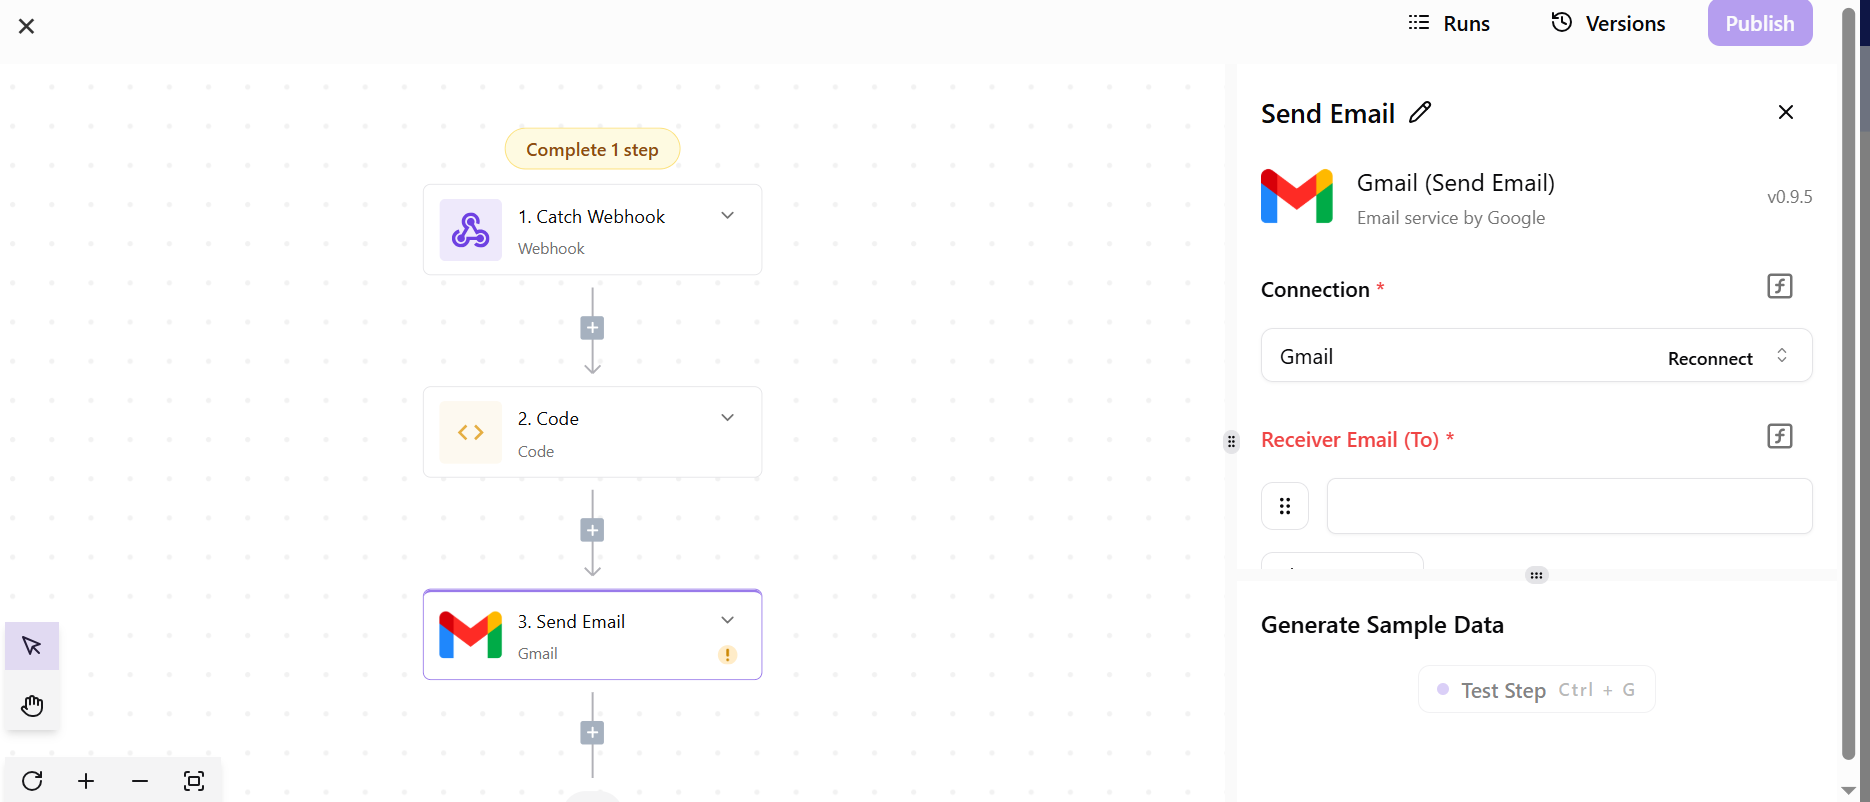Click the Receiver Email input field

point(1568,506)
